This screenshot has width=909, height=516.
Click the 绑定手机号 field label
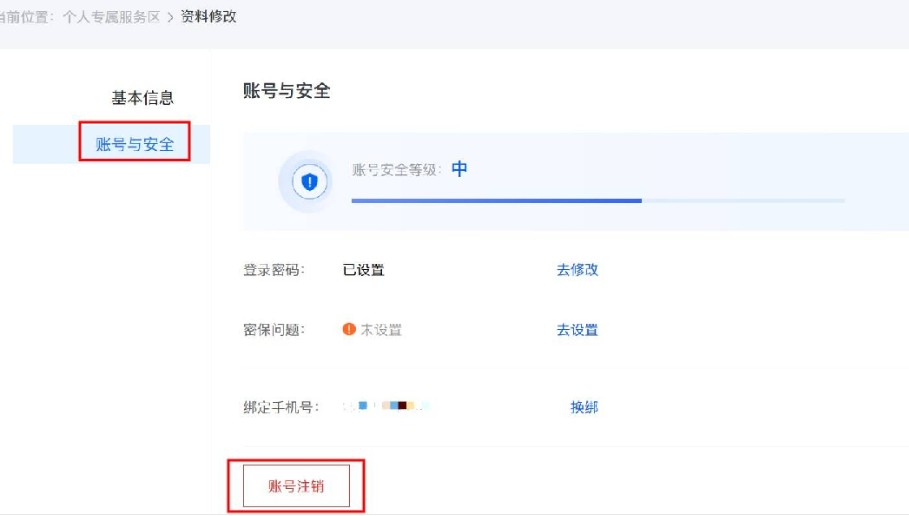click(281, 407)
